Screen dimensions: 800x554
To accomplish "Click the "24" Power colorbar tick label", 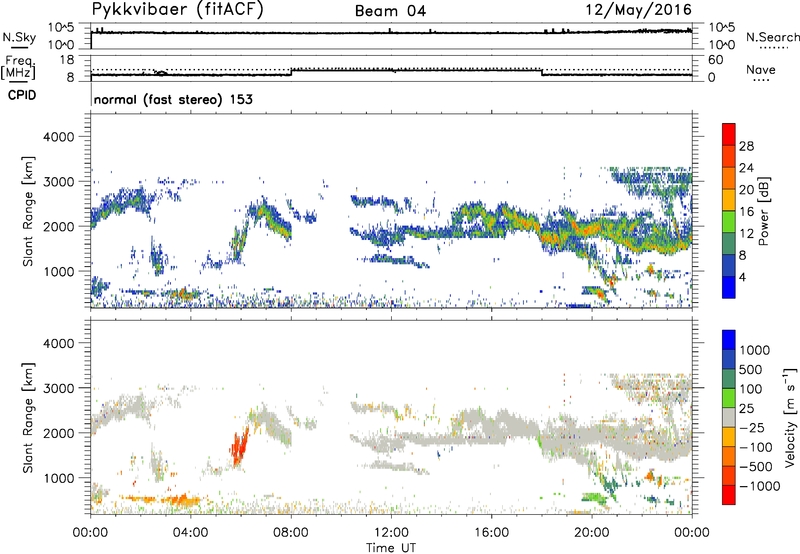I will 746,168.
